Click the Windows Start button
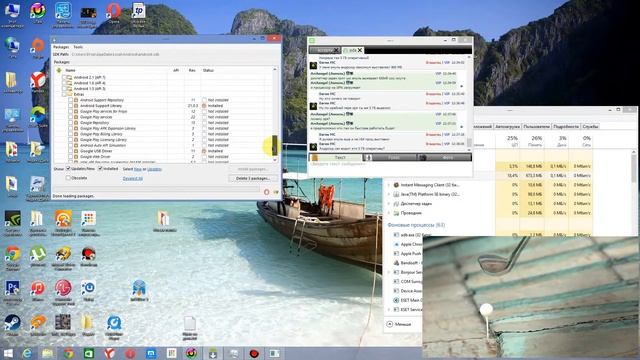 click(x=8, y=353)
